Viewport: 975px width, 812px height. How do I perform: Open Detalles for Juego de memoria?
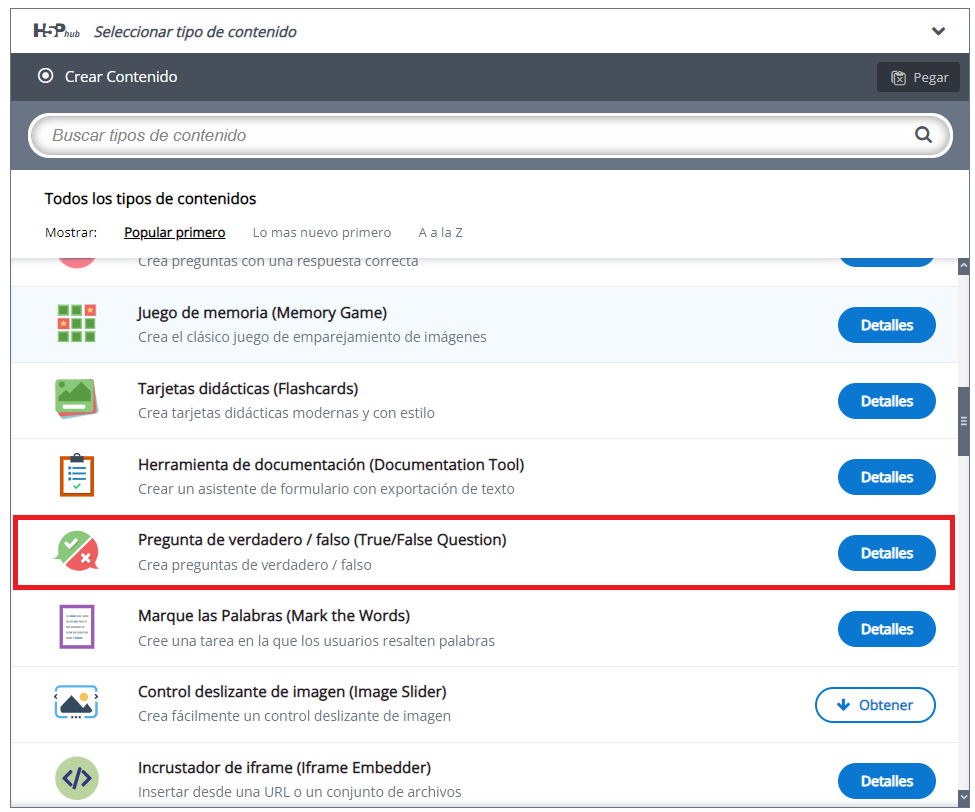point(886,325)
